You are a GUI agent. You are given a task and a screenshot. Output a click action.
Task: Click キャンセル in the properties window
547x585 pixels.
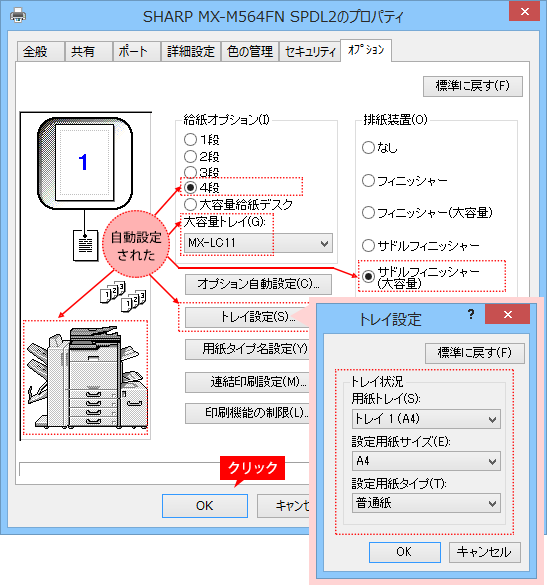[x=283, y=506]
